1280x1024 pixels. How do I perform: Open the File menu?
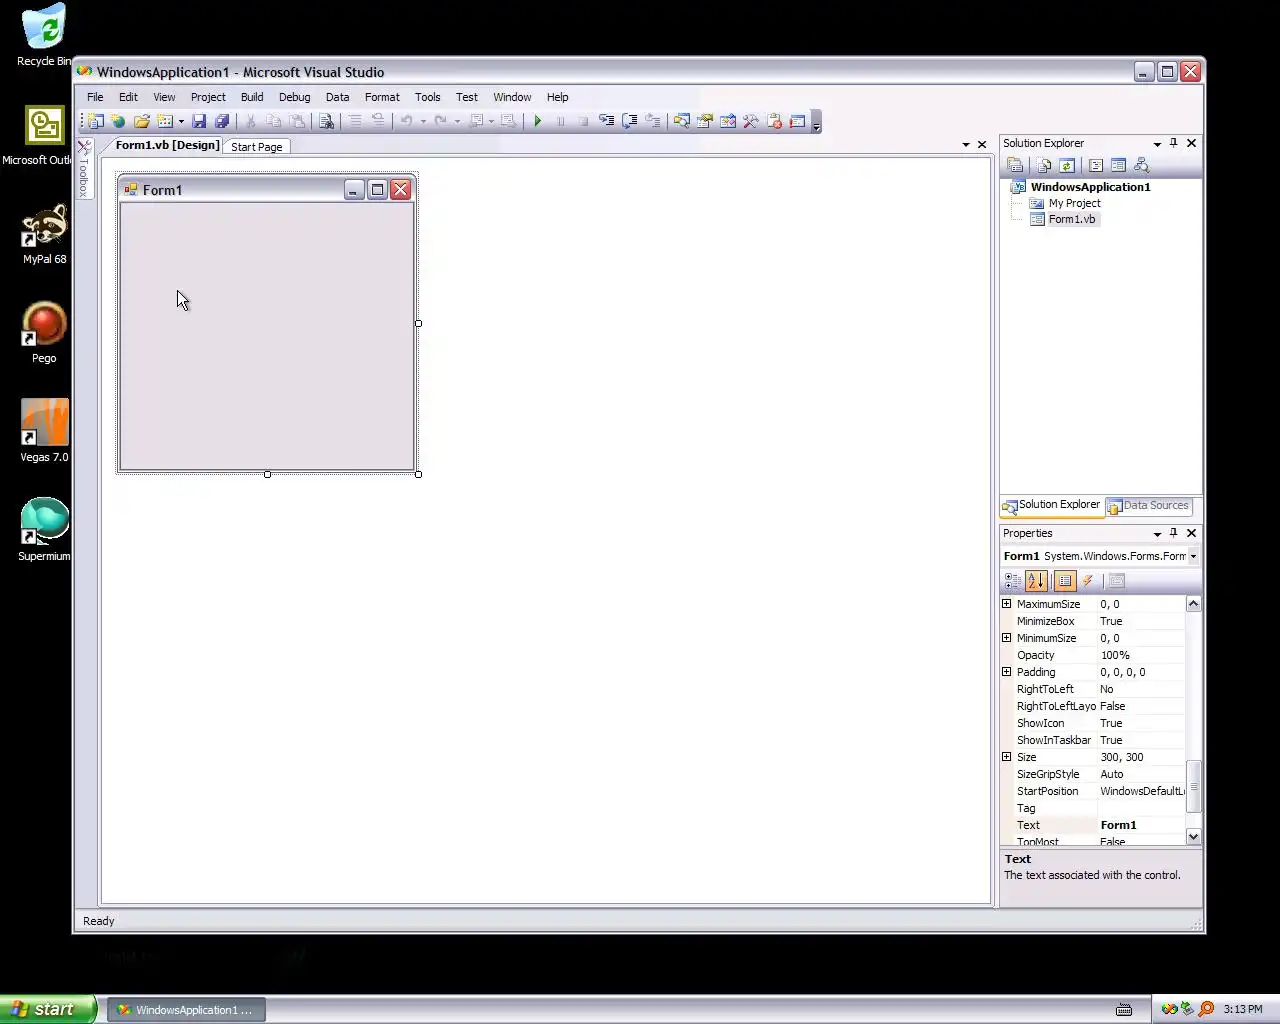pos(95,97)
